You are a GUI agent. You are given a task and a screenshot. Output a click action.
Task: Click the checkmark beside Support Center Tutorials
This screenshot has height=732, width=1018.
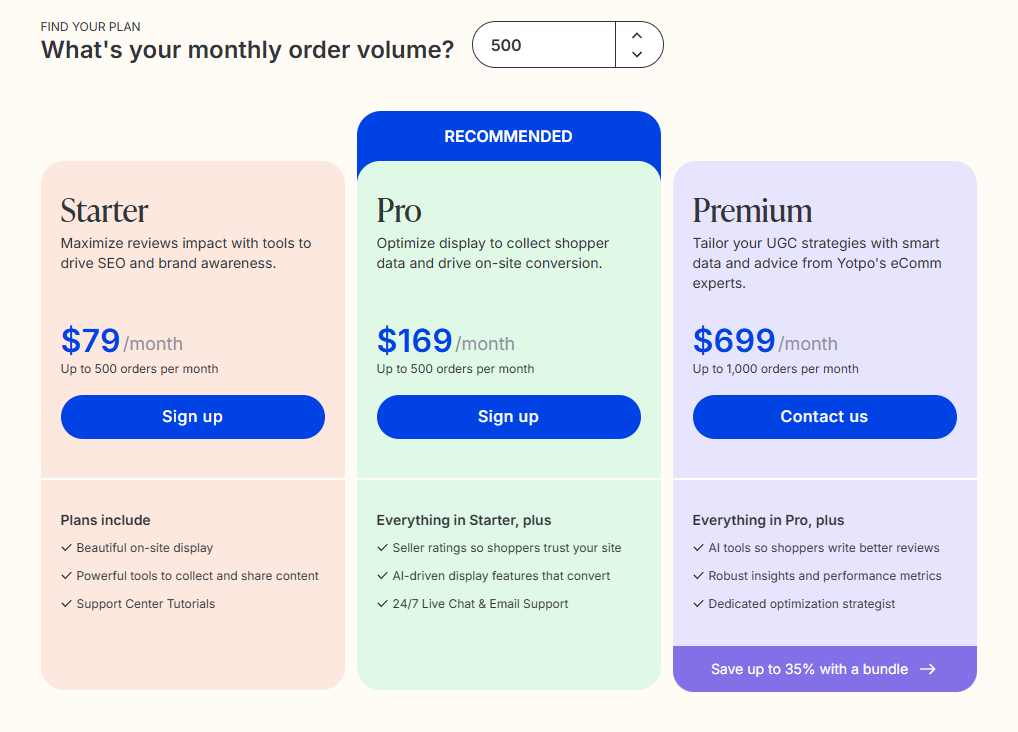coord(66,604)
